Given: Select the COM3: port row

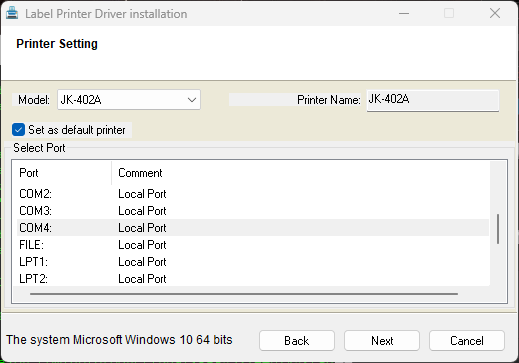Looking at the screenshot, I should (253, 211).
